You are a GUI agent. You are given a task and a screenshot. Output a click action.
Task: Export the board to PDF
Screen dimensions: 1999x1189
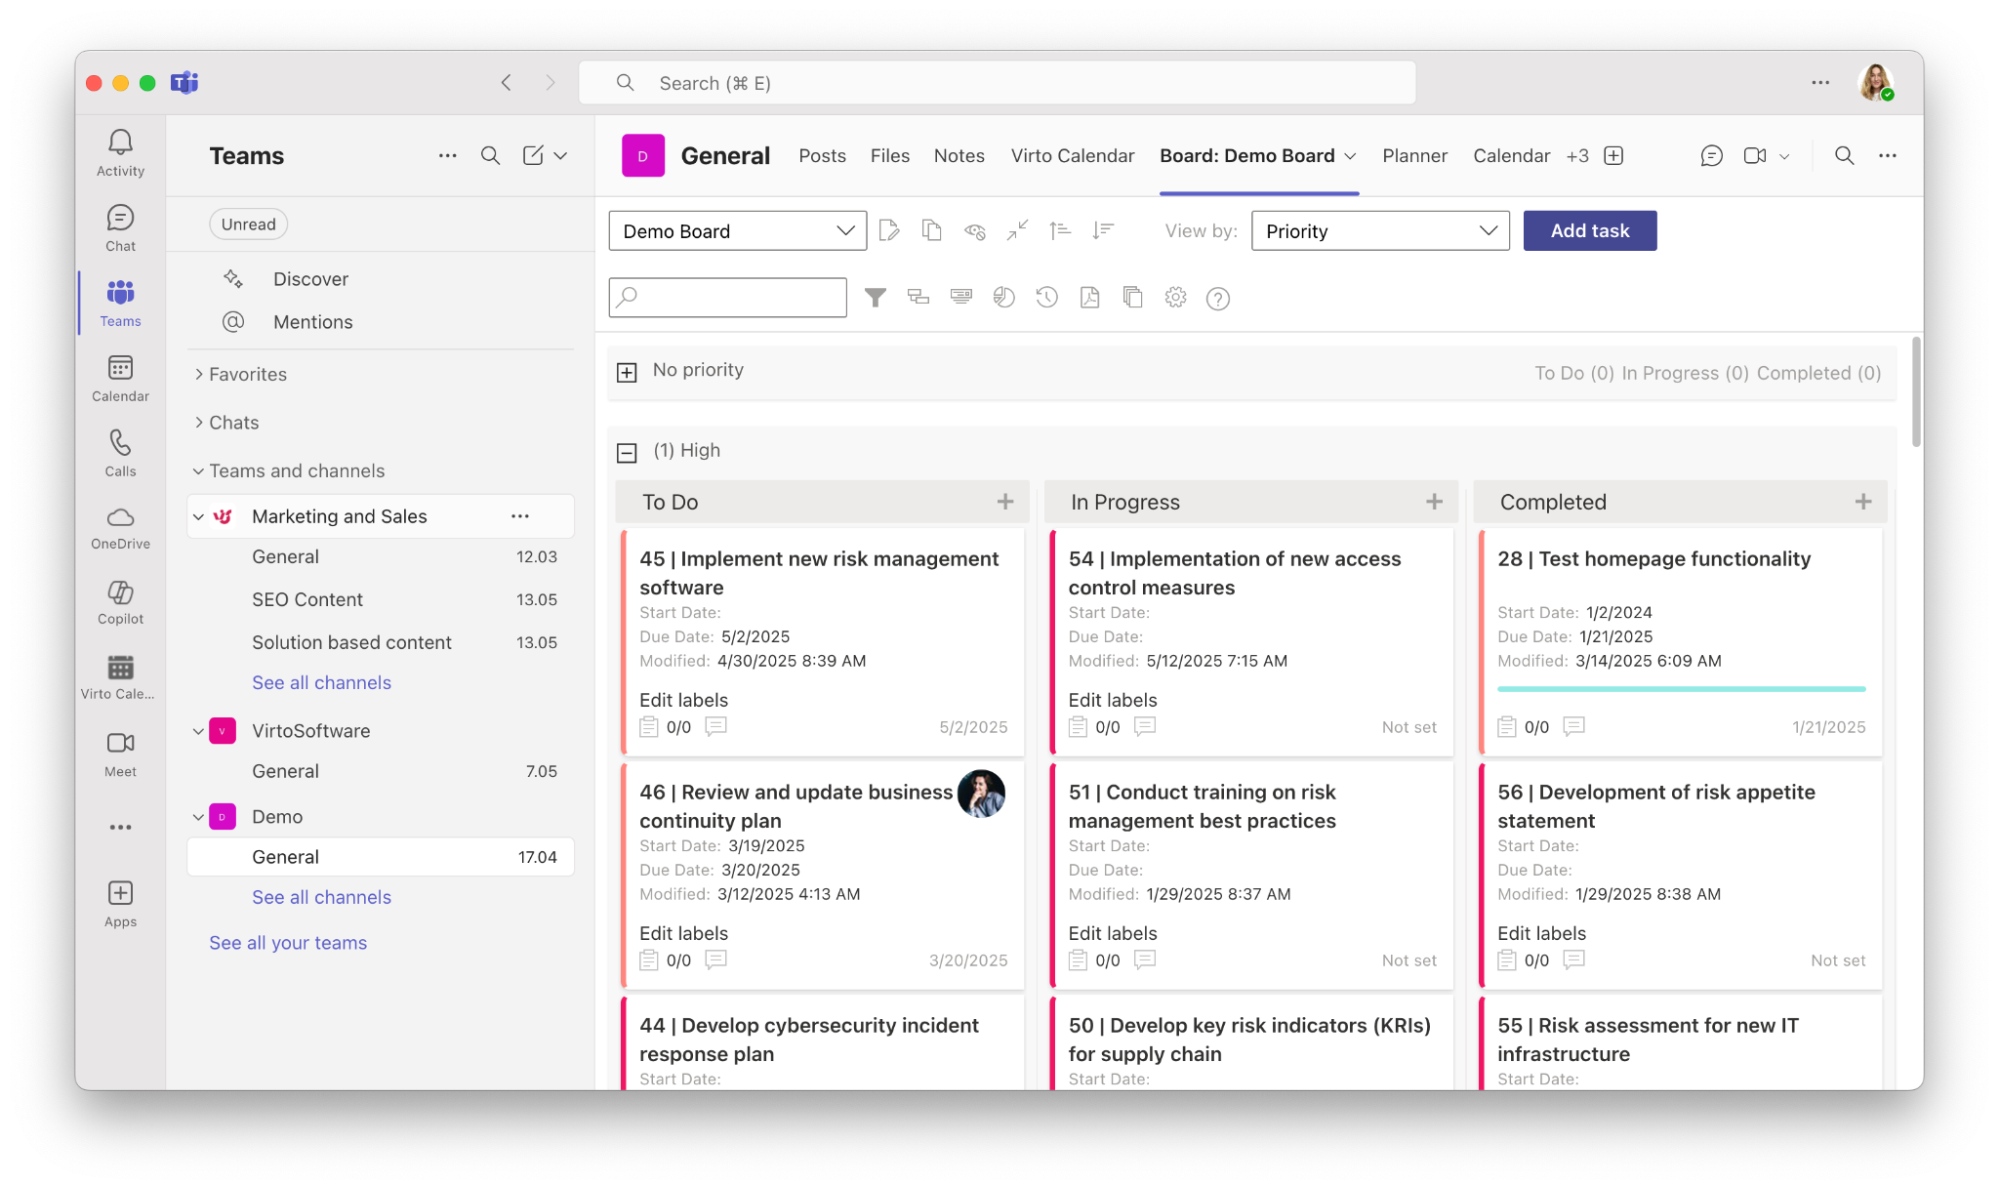pyautogui.click(x=1089, y=297)
